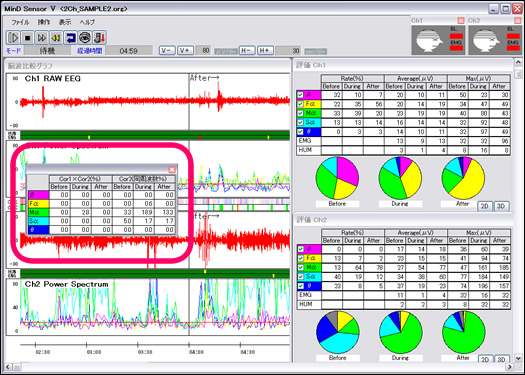Stop playback with the black square button
Viewport: 525px width, 375px height.
27,38
